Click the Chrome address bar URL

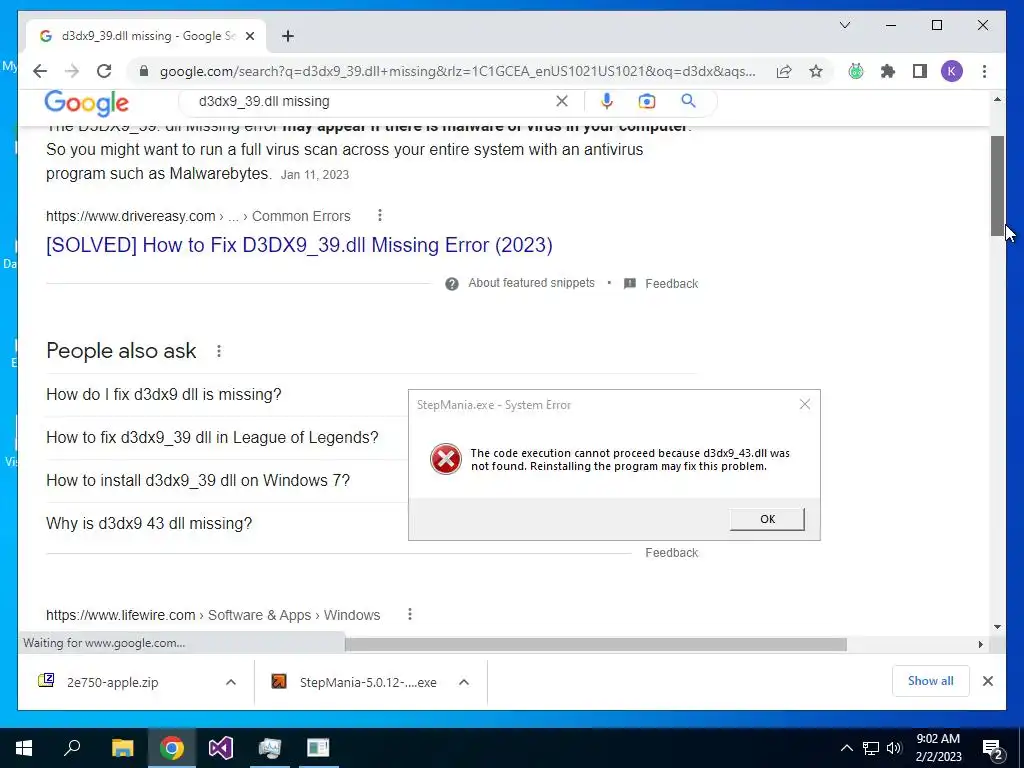[x=457, y=71]
